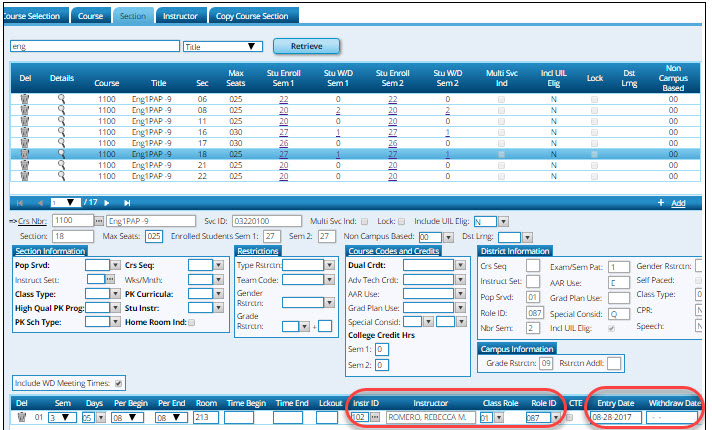Jump to last page of results
Screen dimensions: 712x430
(127, 203)
